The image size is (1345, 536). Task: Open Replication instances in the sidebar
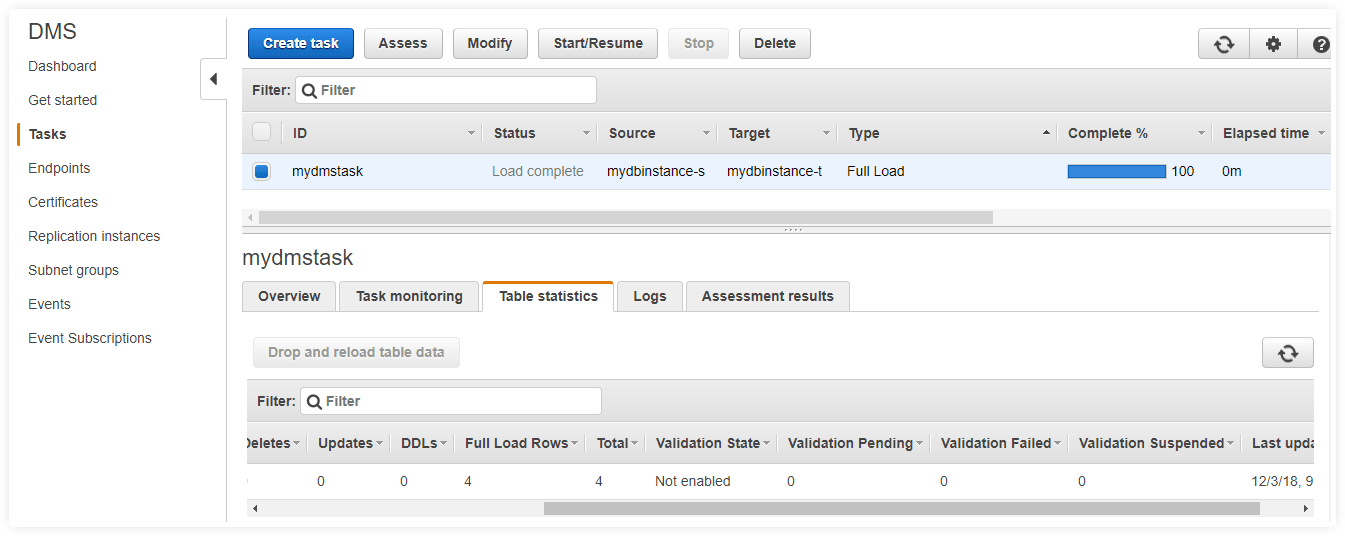pos(94,236)
